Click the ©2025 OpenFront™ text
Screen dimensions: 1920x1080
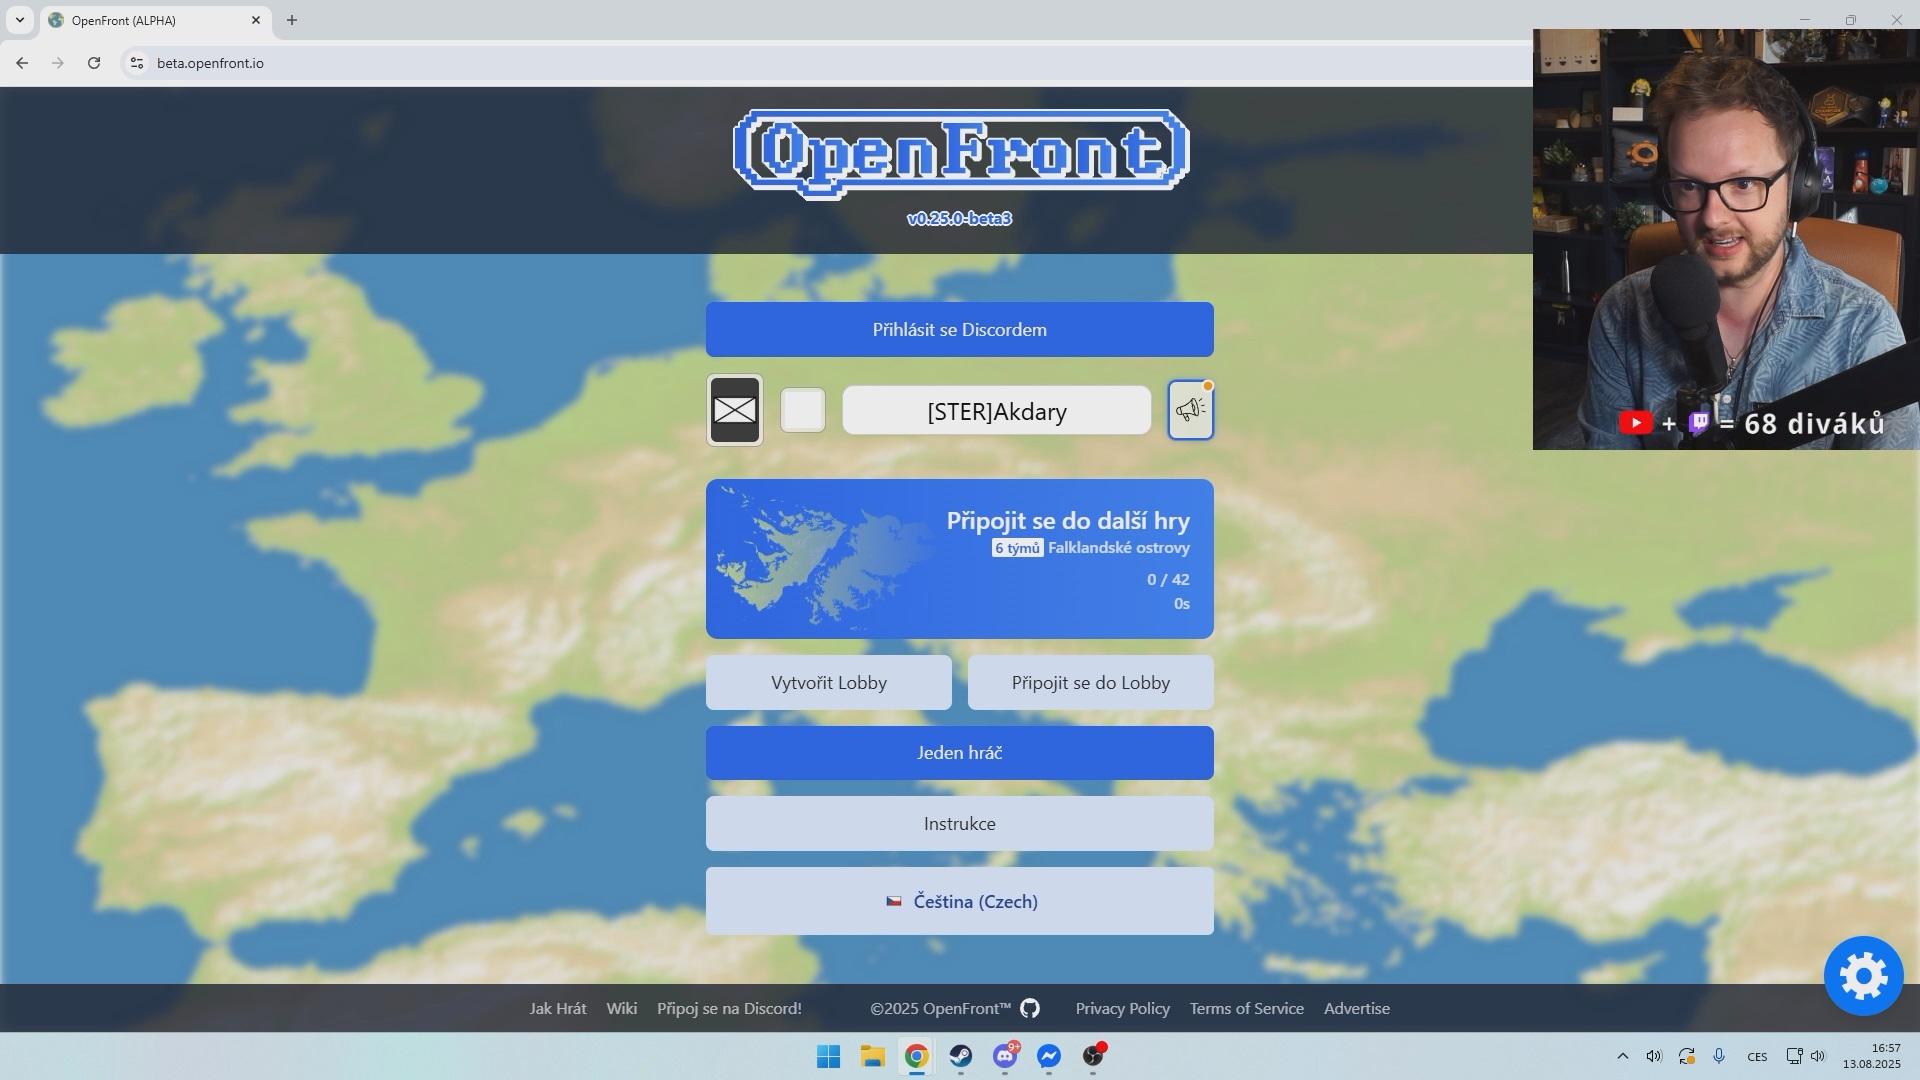click(x=940, y=1008)
